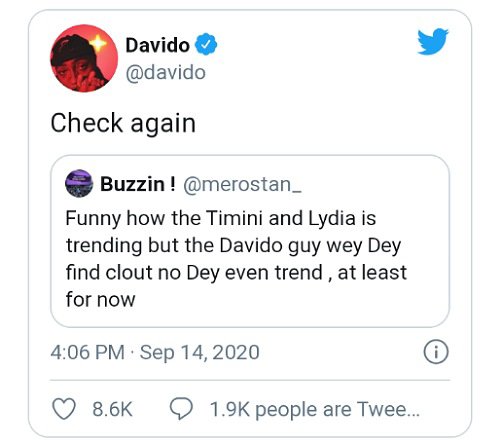The height and width of the screenshot is (444, 500).
Task: Open the 4:06 PM timestamp
Action: click(87, 352)
